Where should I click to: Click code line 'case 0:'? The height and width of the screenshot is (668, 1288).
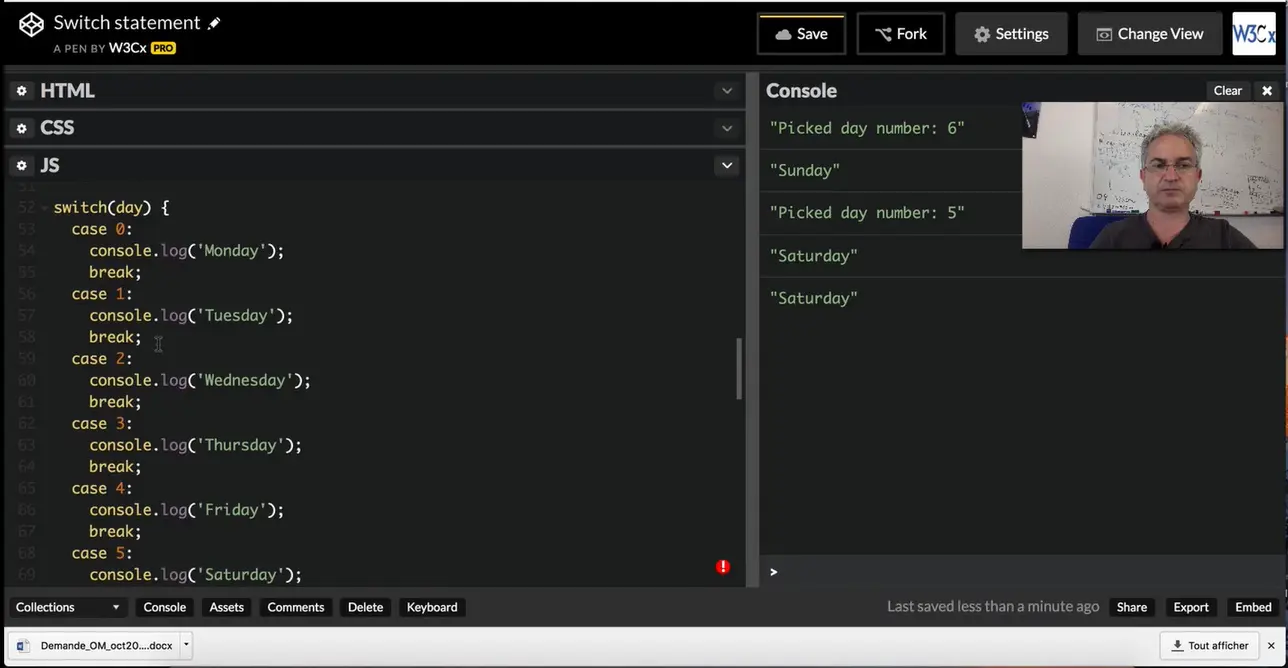102,229
